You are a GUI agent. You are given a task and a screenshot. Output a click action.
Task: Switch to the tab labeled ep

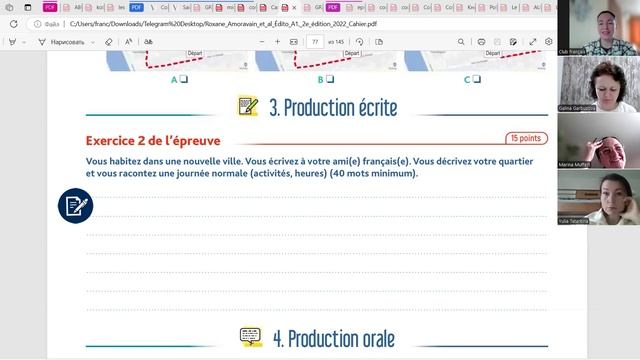[x=355, y=7]
